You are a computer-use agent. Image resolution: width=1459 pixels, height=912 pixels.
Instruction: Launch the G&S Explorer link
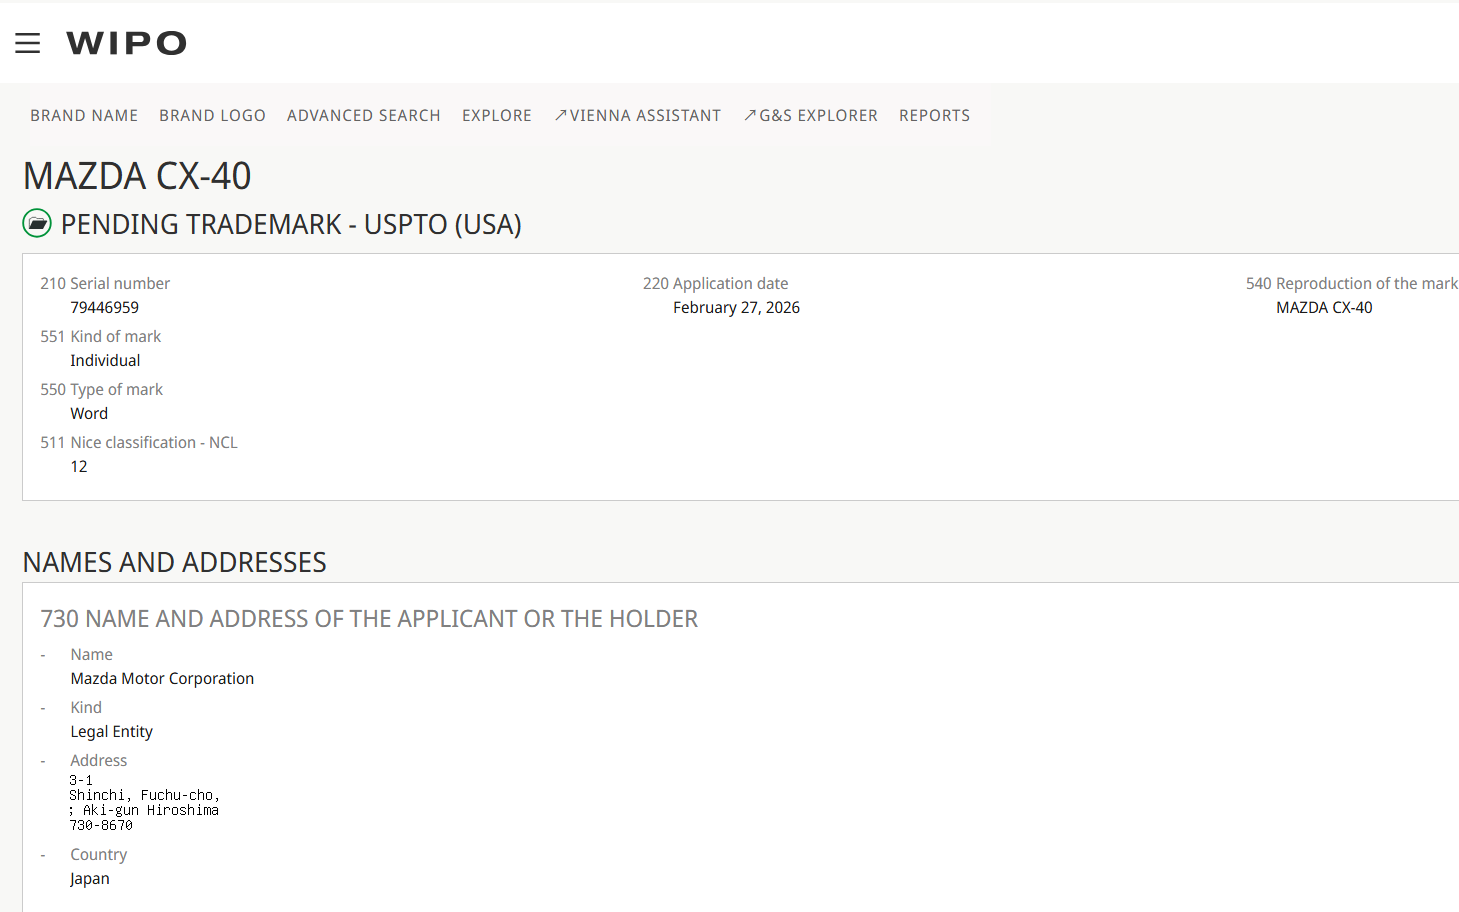coord(818,116)
